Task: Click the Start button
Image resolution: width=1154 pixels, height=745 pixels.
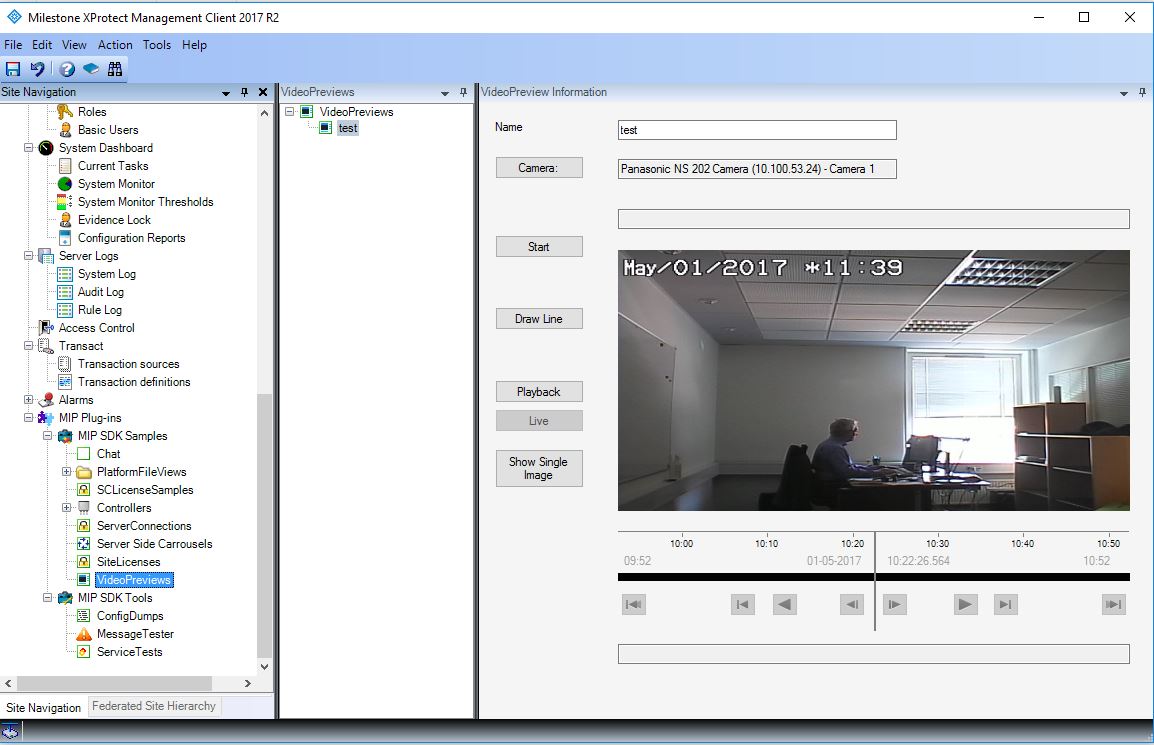Action: (539, 247)
